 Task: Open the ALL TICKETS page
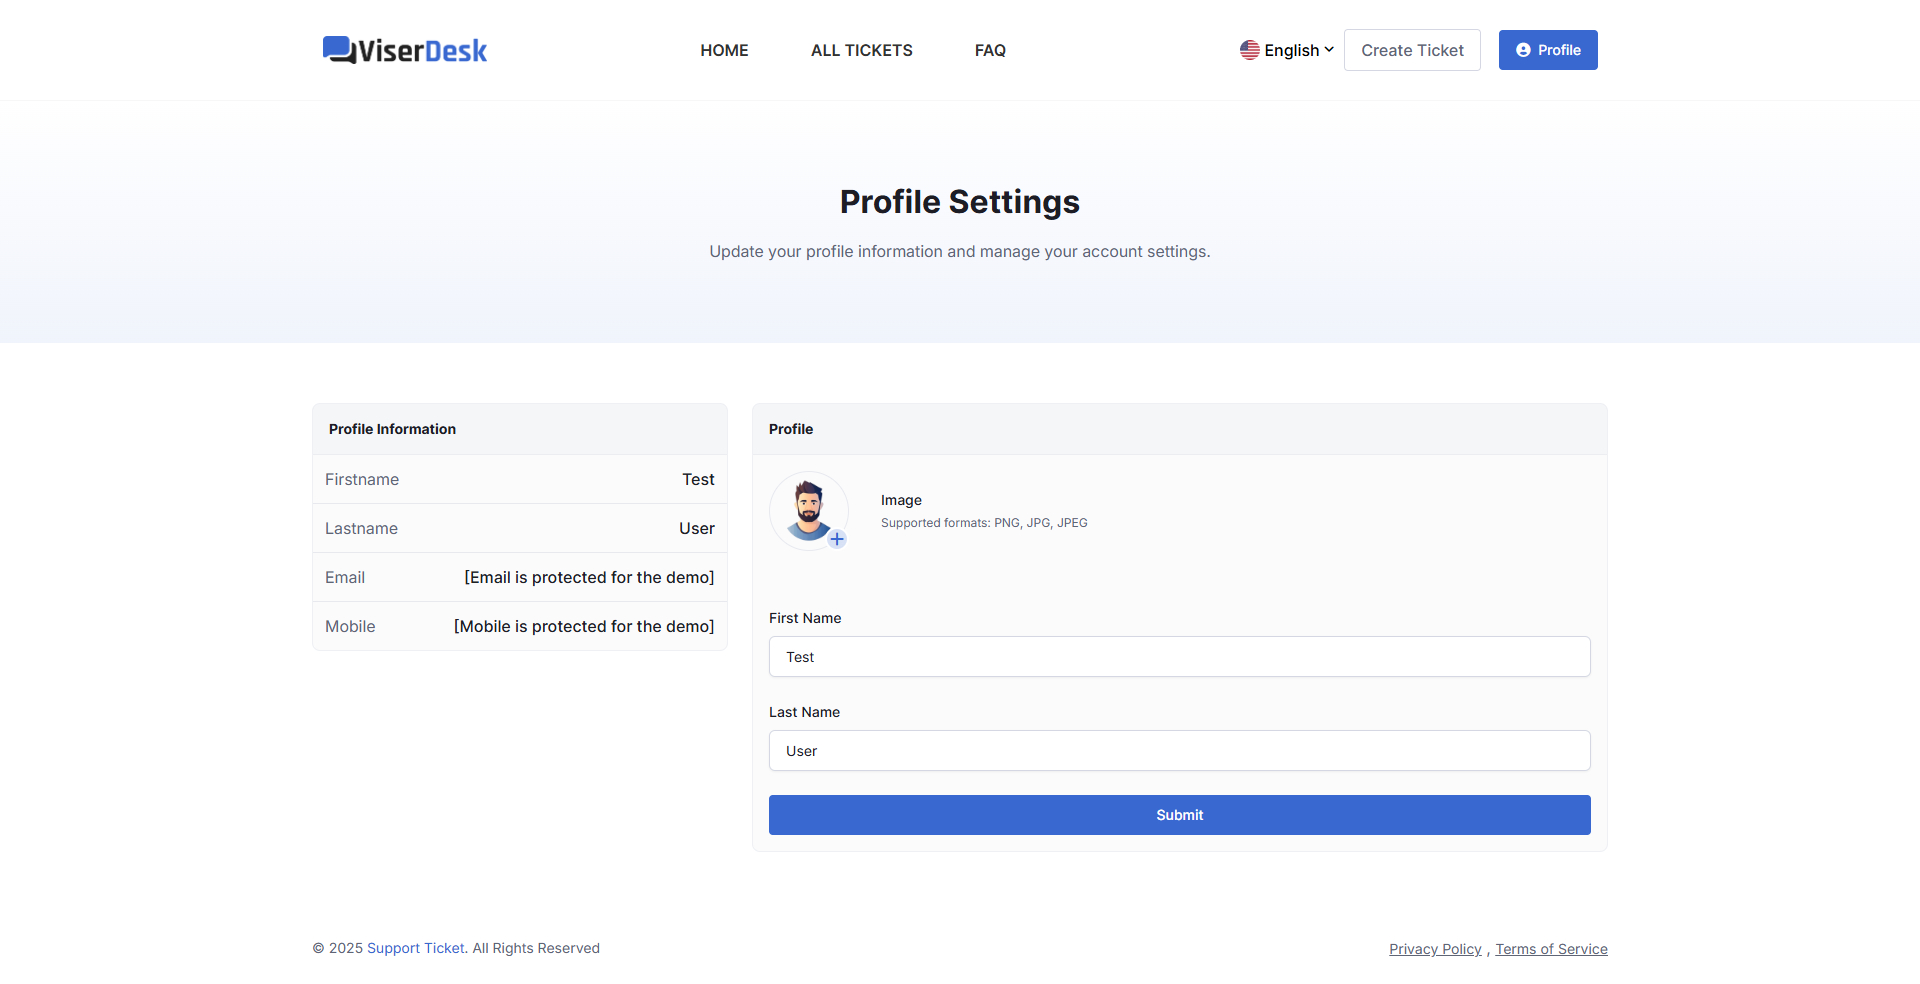861,50
